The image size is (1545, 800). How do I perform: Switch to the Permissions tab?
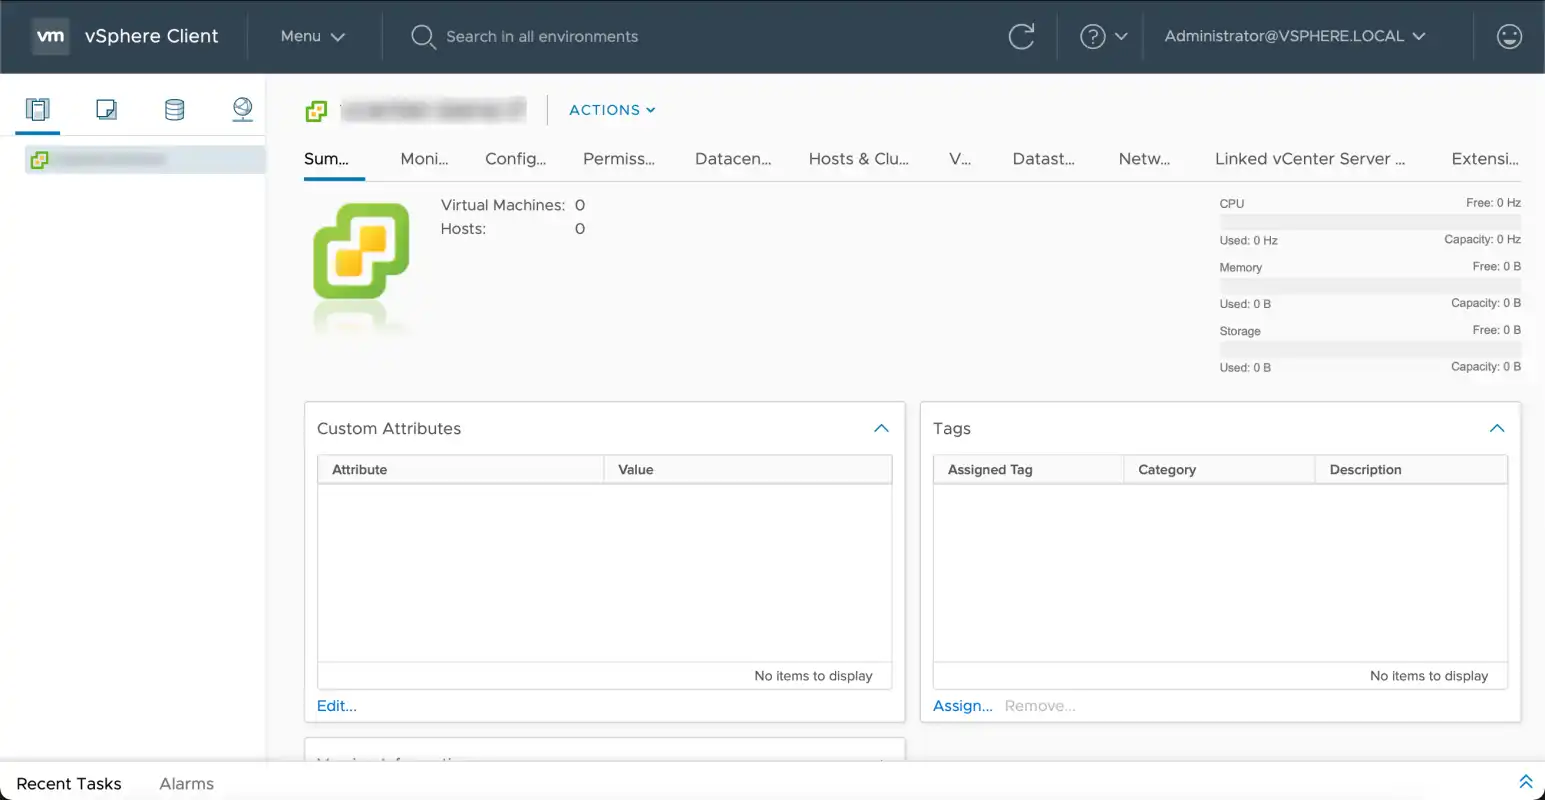619,159
